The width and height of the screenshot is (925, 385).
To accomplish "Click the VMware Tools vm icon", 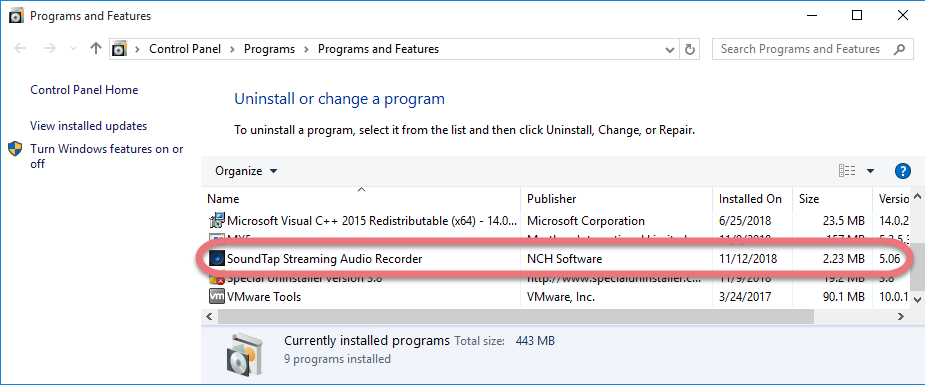I will (x=217, y=297).
